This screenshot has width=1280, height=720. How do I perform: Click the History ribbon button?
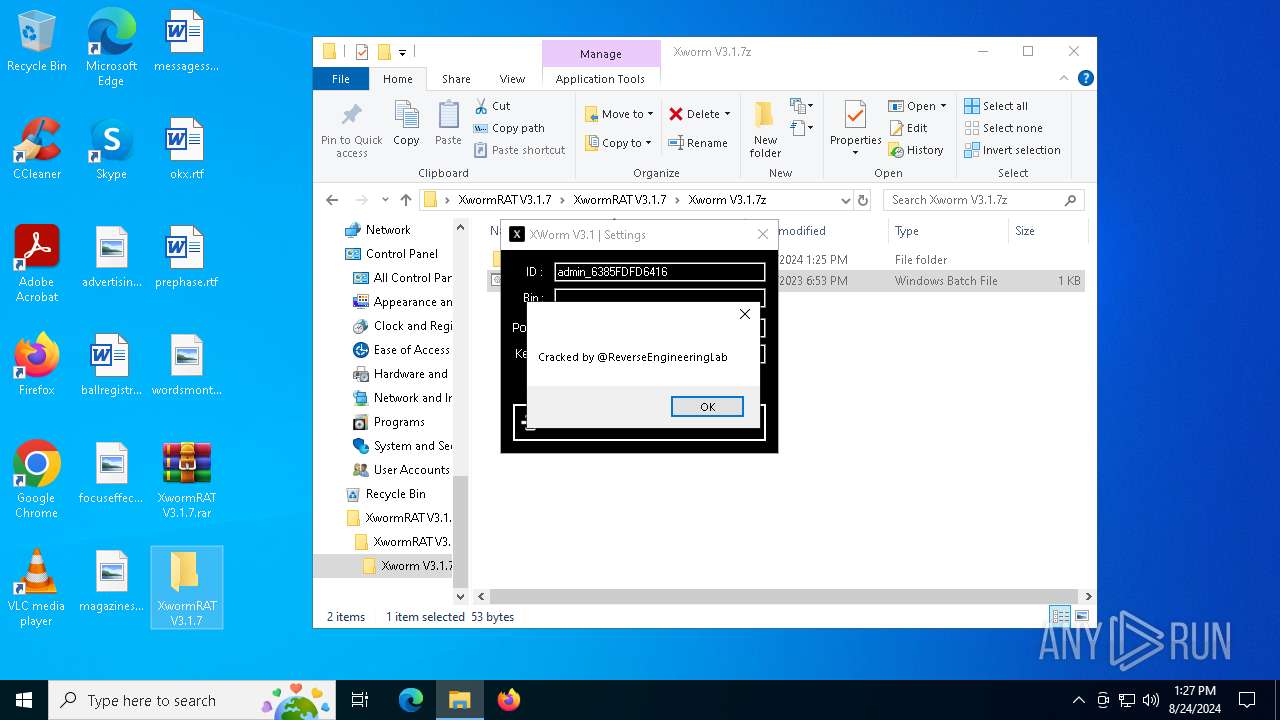pyautogui.click(x=915, y=150)
